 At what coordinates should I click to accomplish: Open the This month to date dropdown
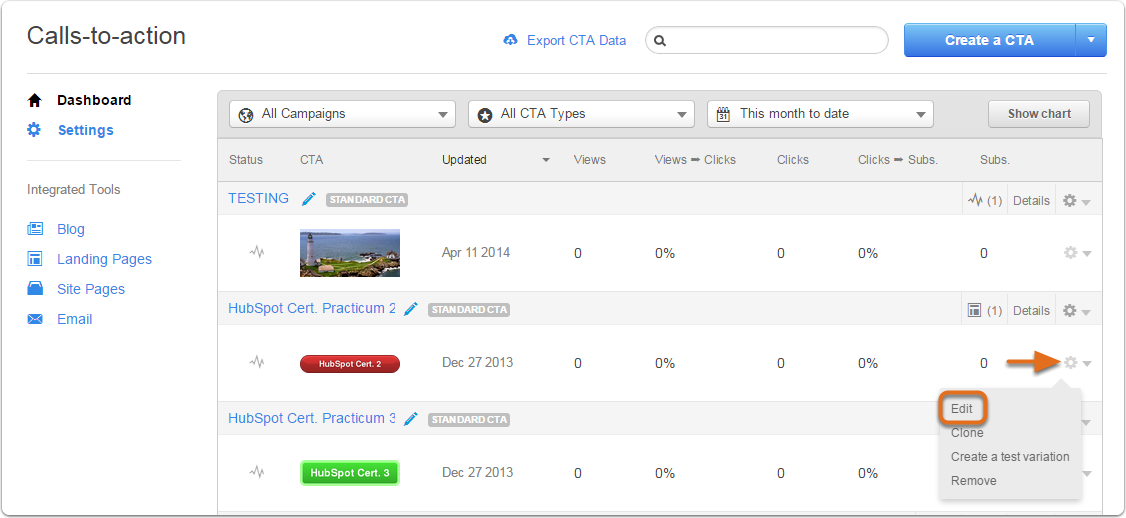tap(820, 114)
